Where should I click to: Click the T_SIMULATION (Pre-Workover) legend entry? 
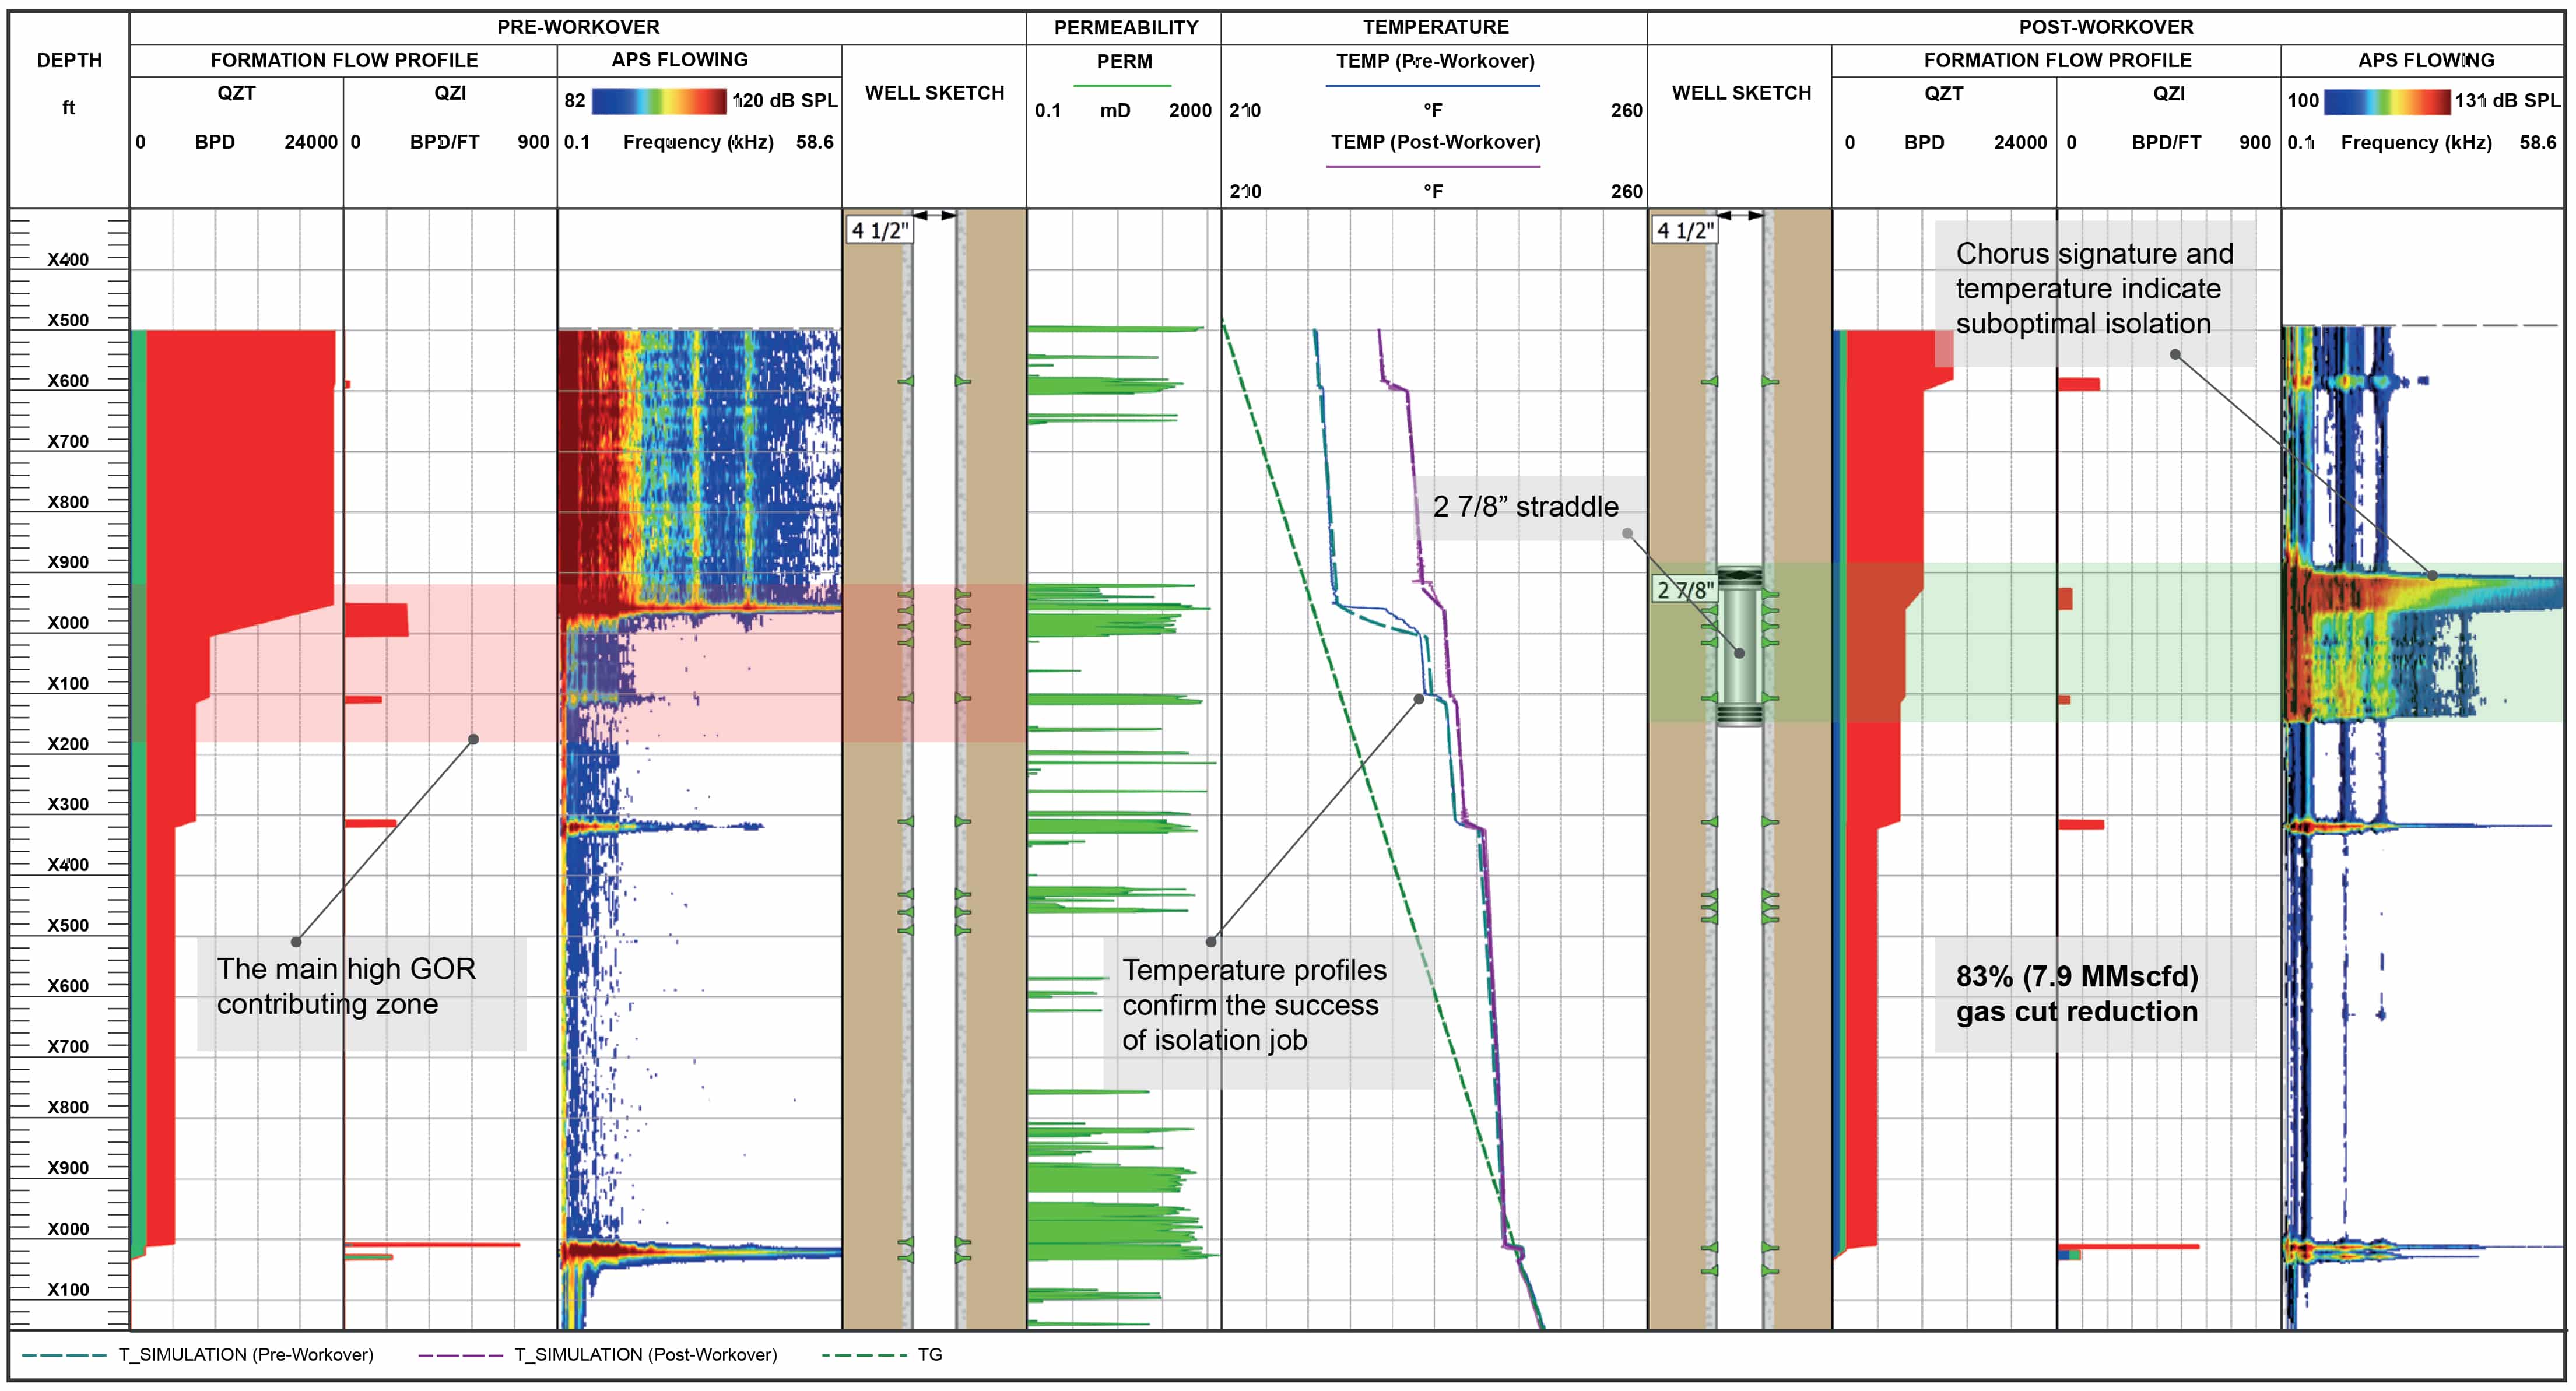pyautogui.click(x=245, y=1354)
